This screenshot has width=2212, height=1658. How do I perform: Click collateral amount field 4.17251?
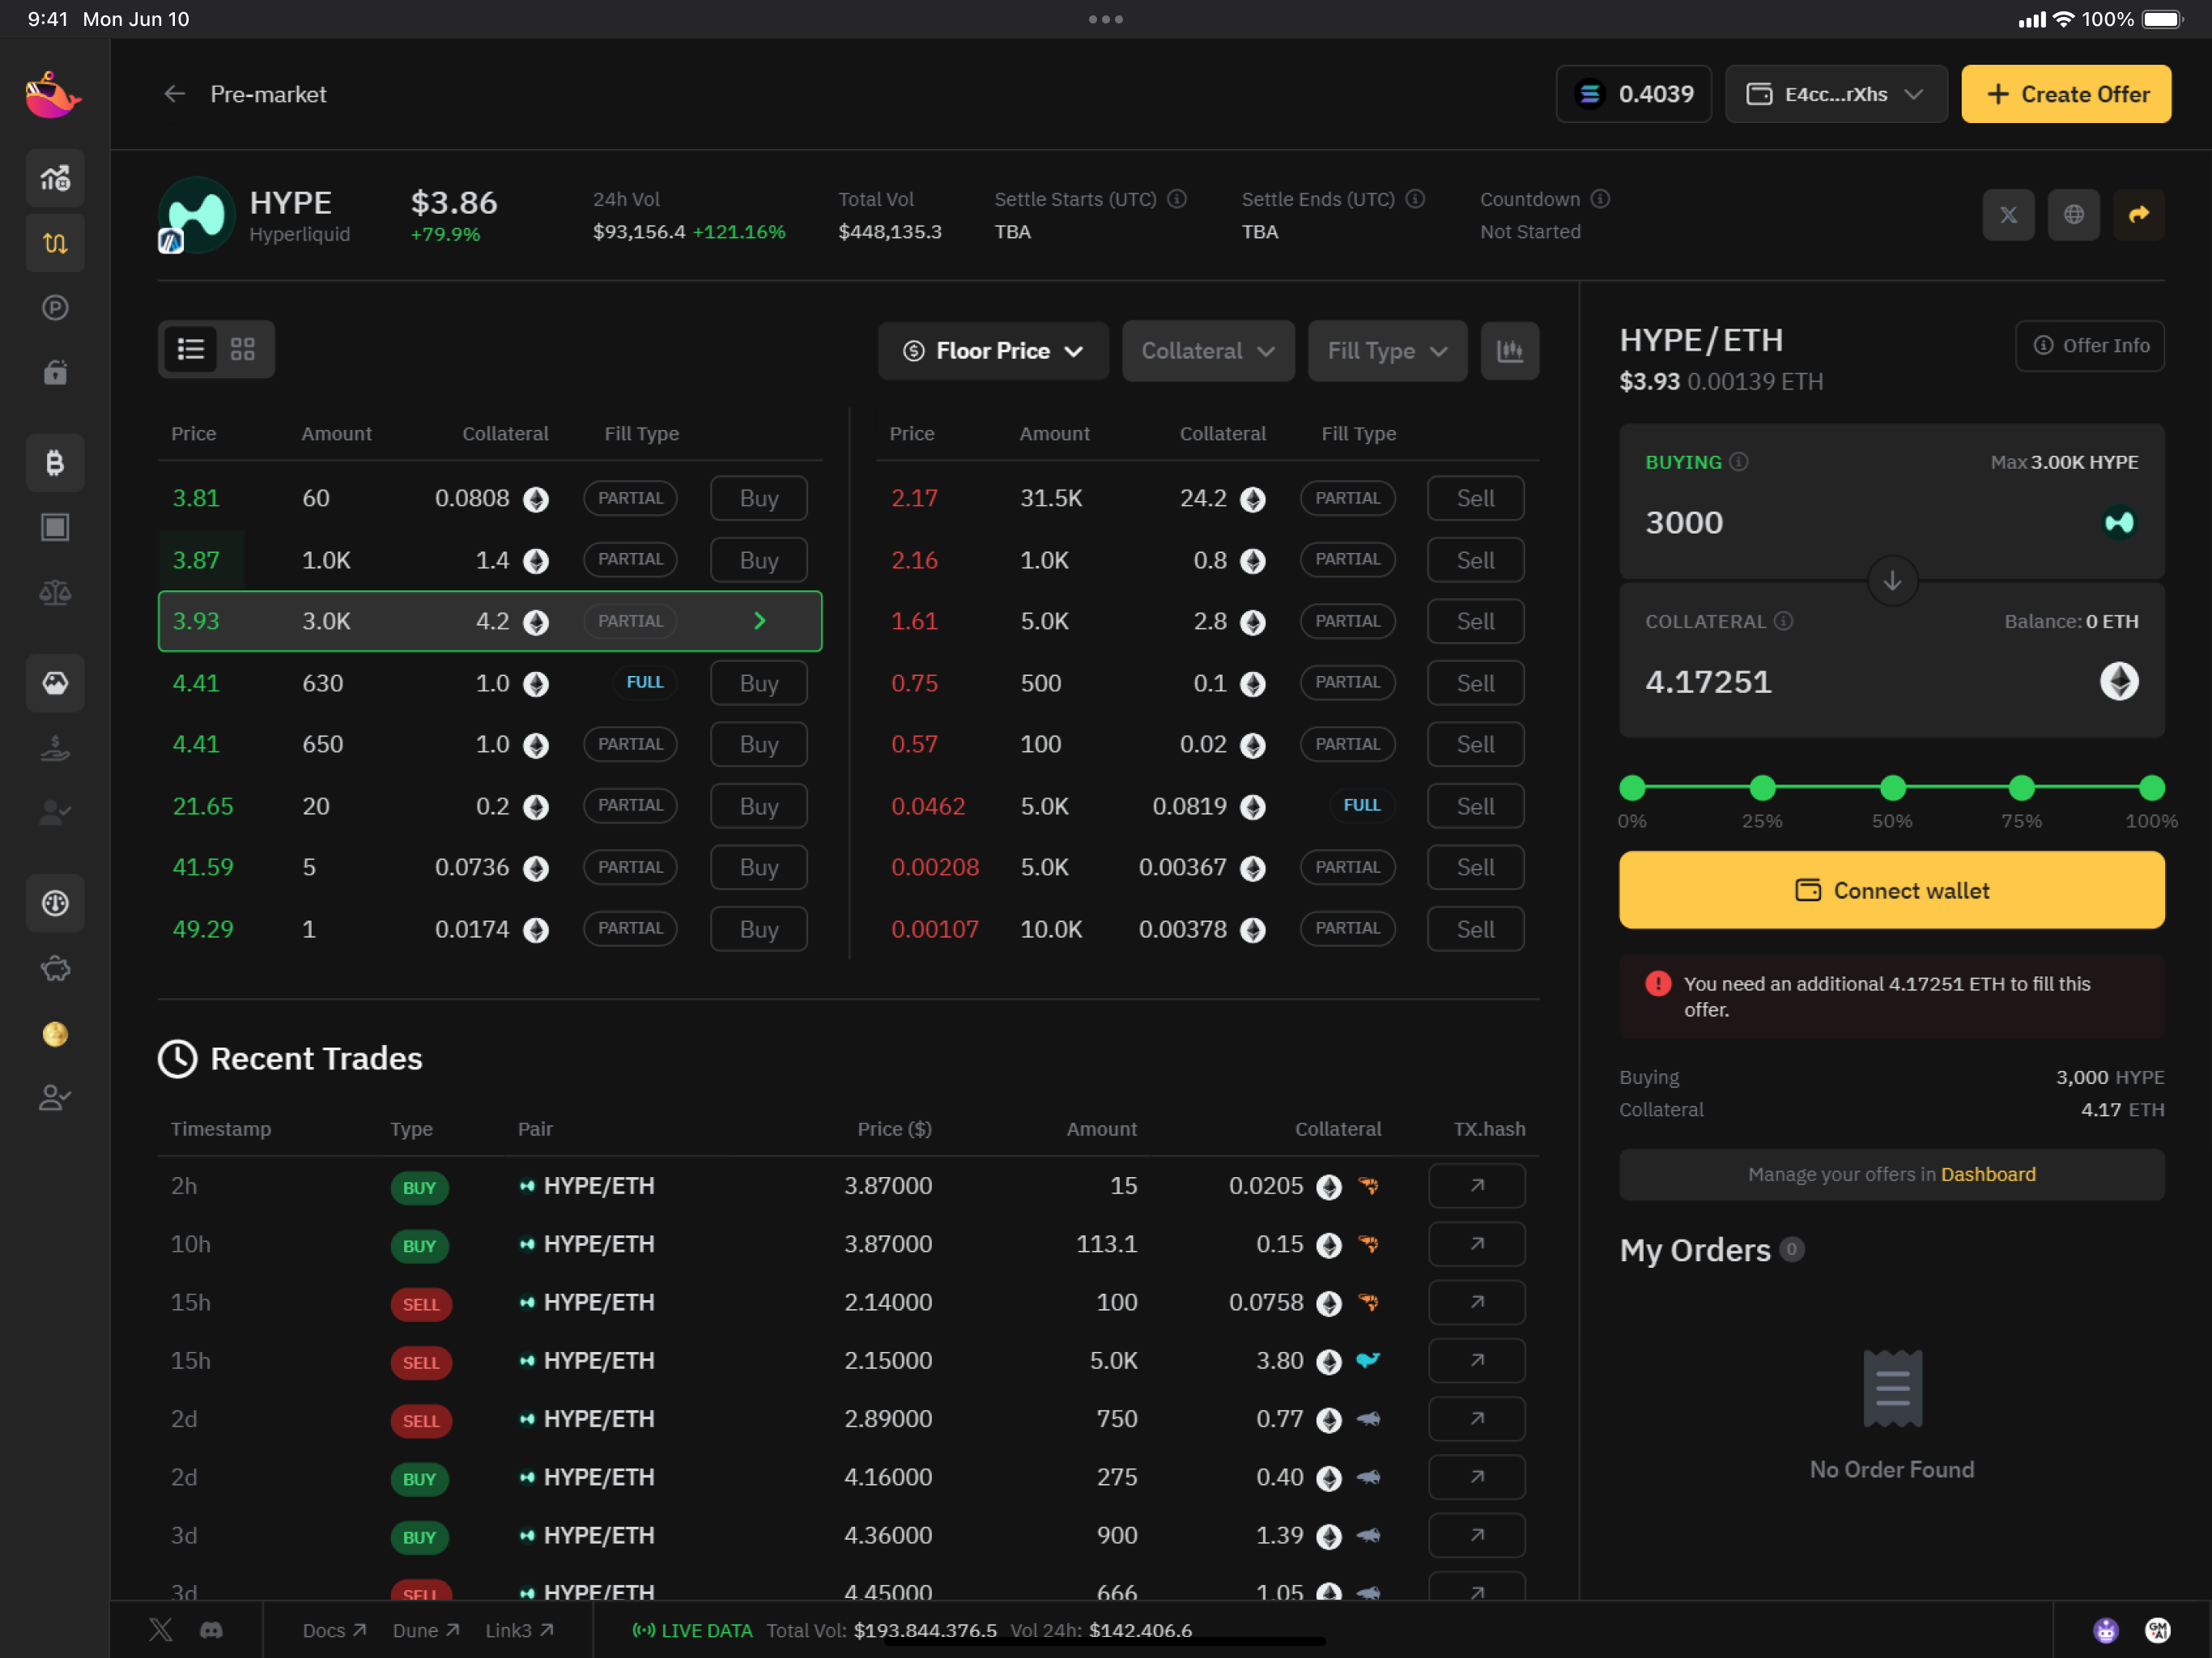coord(1863,682)
